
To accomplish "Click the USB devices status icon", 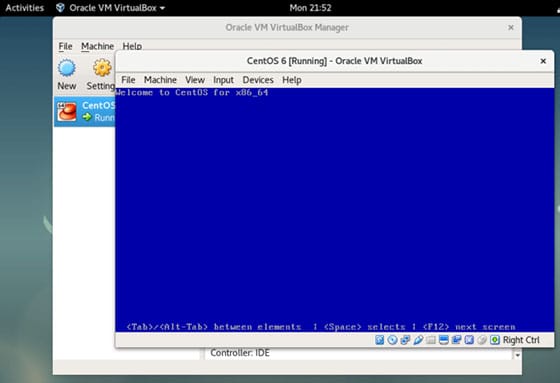I will click(418, 340).
